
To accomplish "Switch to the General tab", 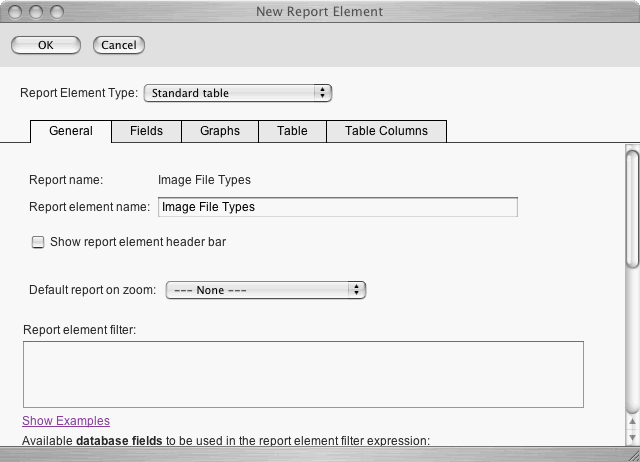I will [x=71, y=131].
